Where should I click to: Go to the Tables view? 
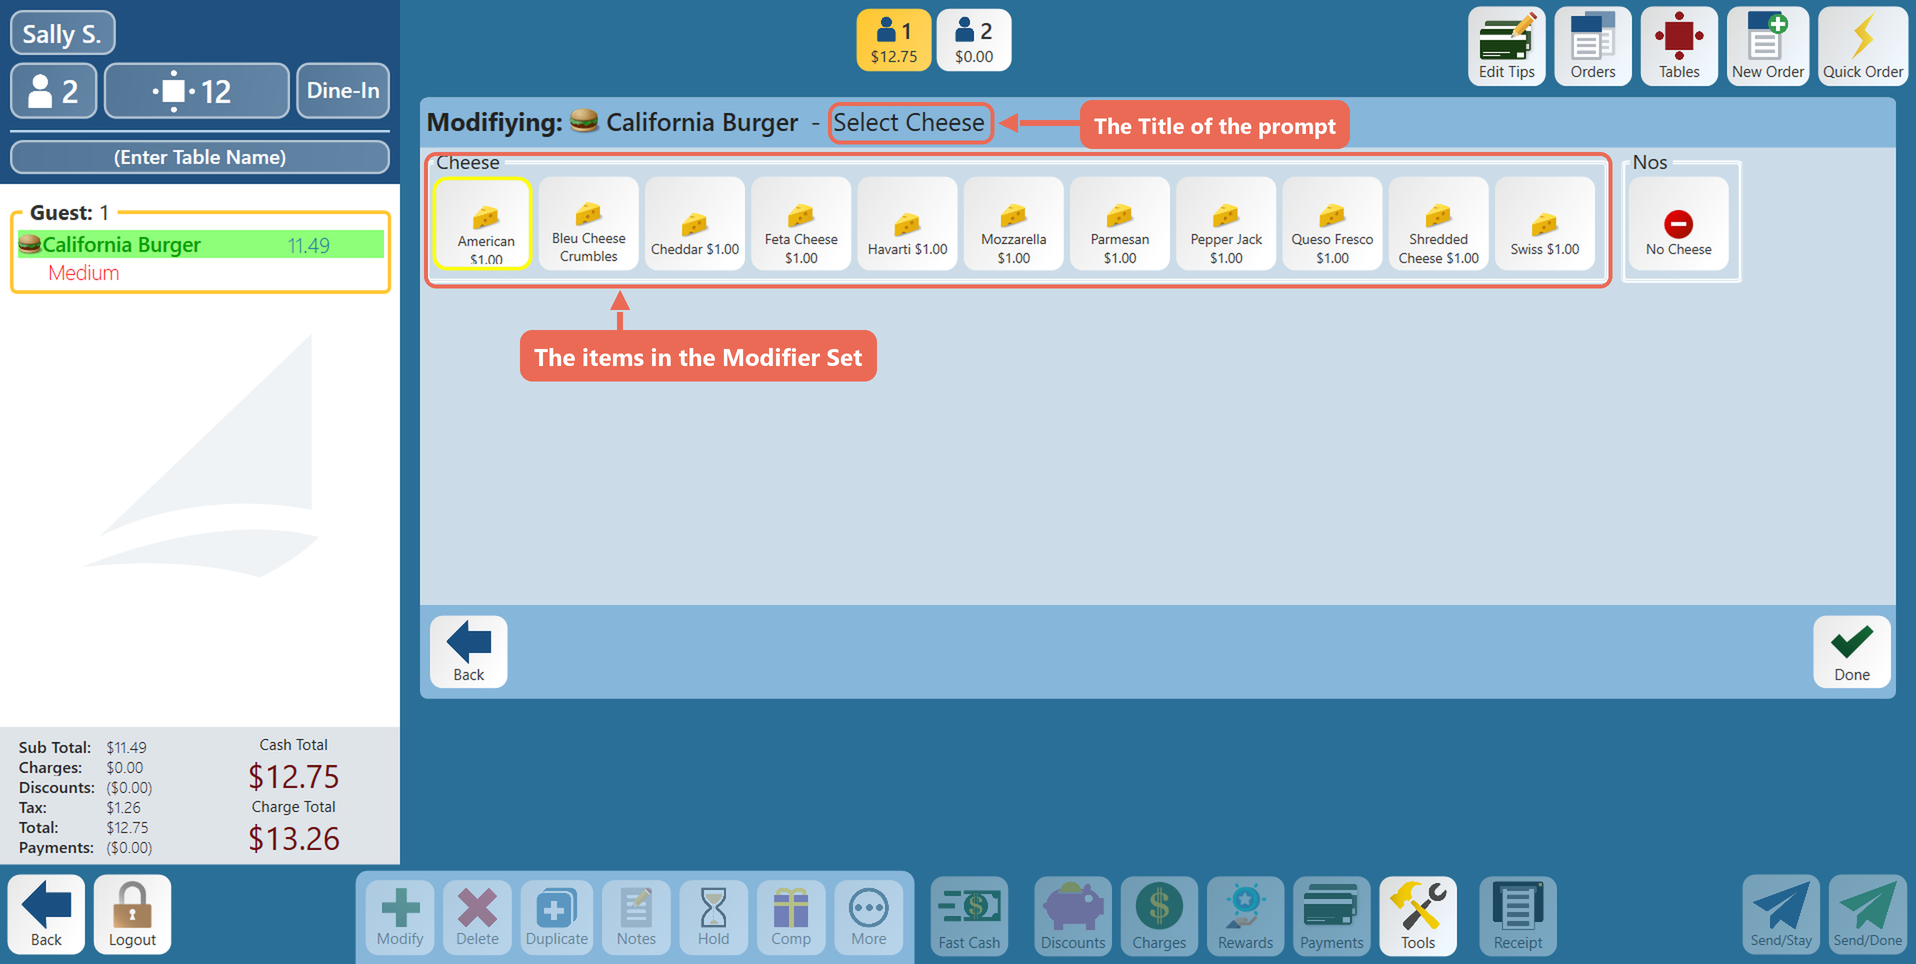(1679, 46)
